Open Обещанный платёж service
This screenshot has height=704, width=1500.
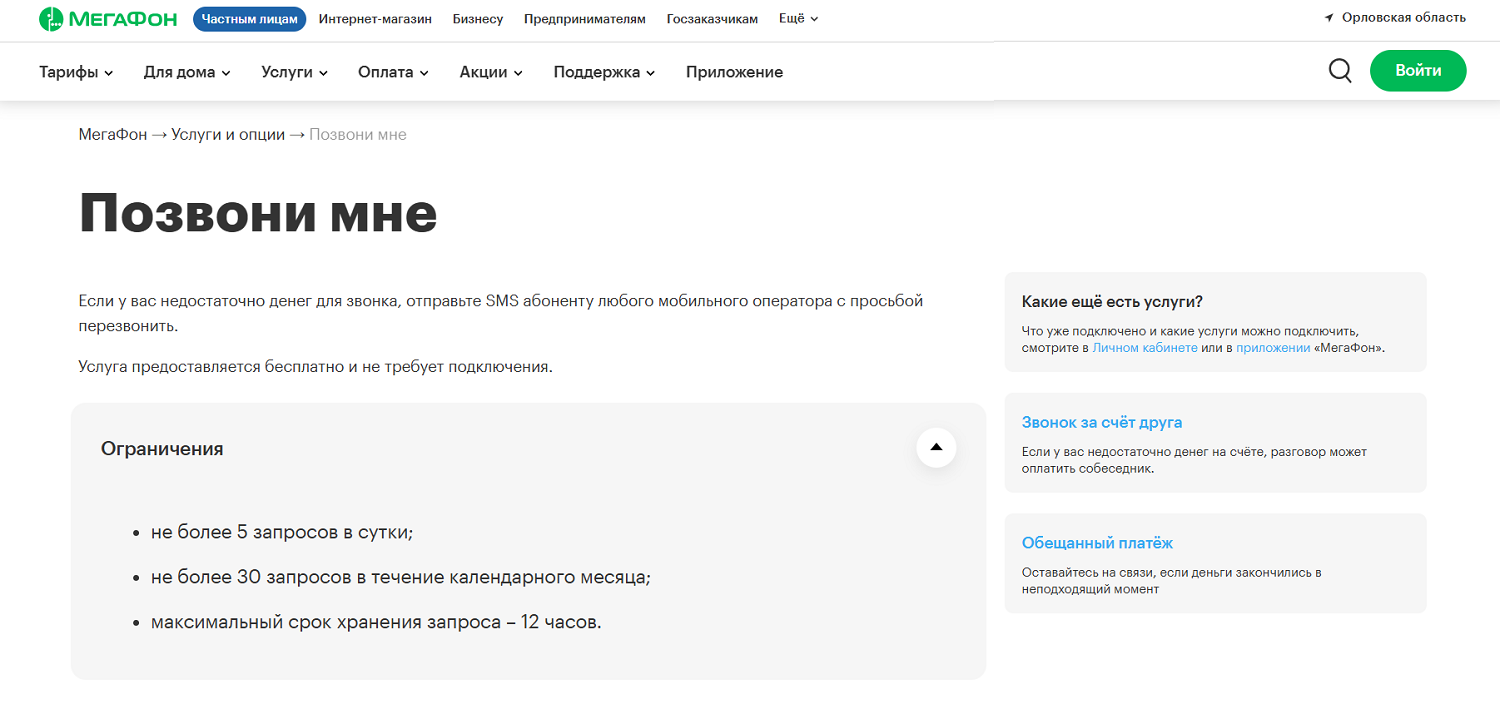(1097, 543)
